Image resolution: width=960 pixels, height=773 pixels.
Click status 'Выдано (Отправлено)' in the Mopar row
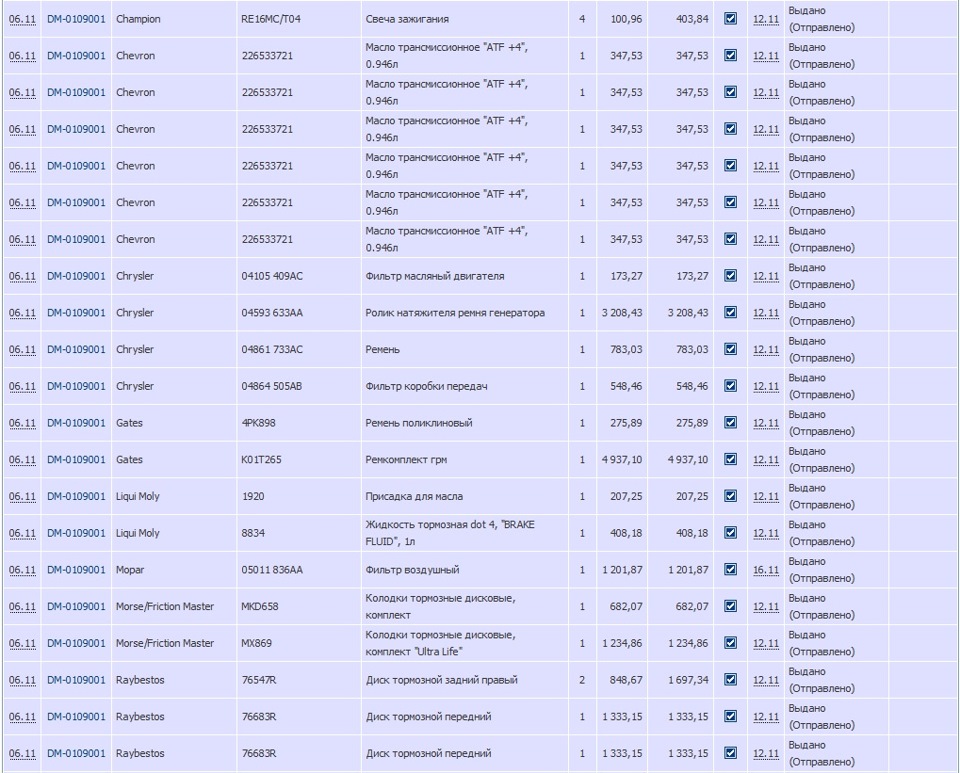click(x=821, y=570)
